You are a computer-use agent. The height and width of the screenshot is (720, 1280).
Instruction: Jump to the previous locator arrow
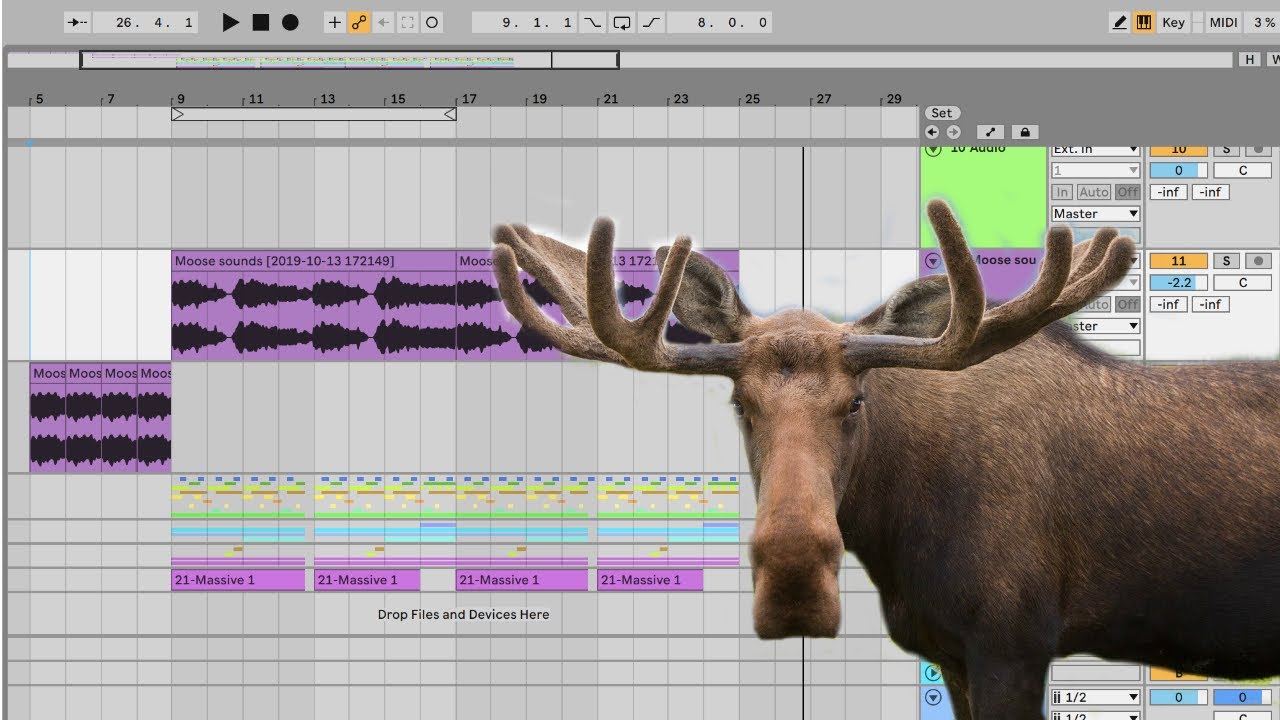coord(932,132)
